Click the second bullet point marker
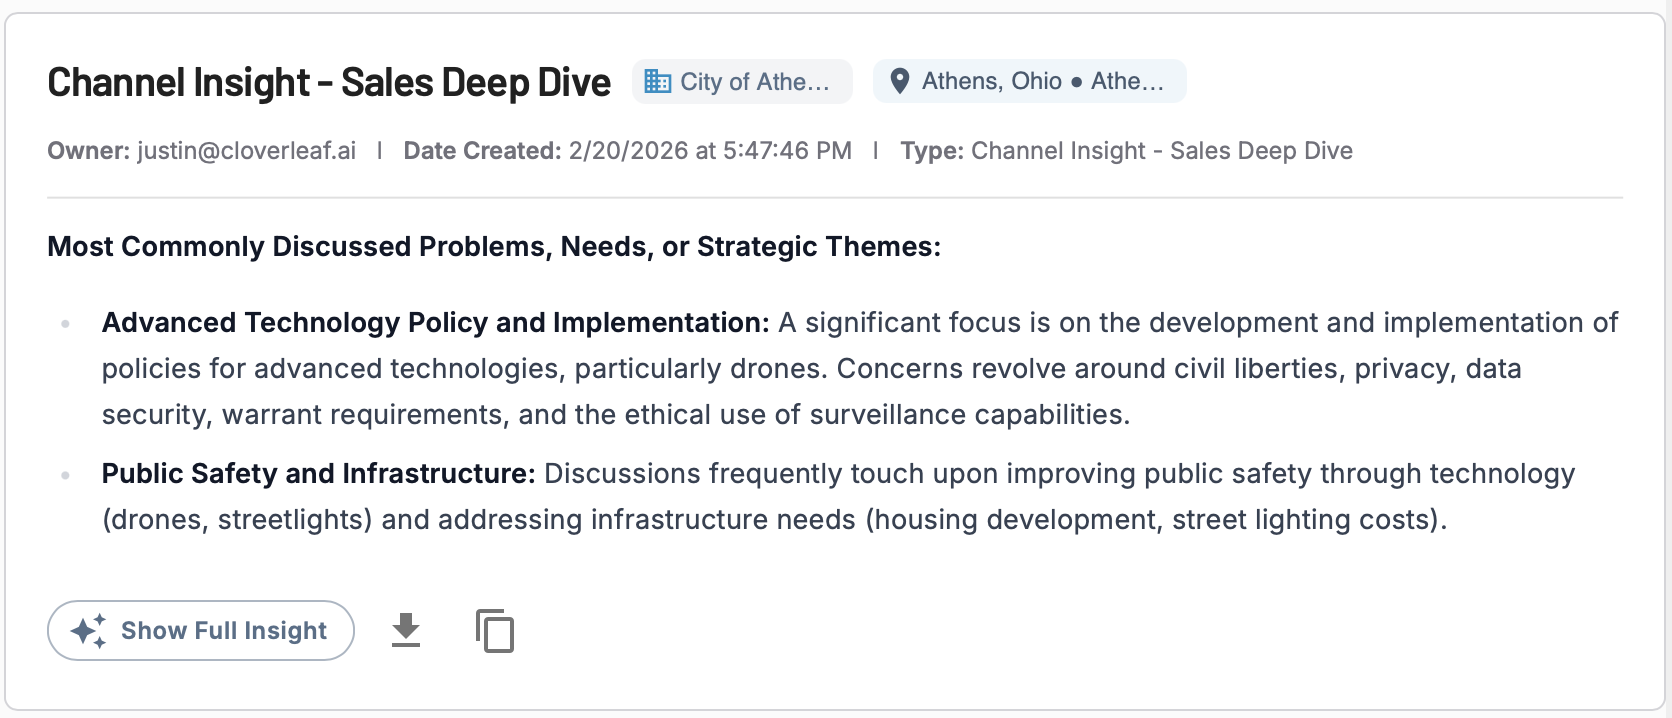Screen dimensions: 1672x718 point(66,475)
